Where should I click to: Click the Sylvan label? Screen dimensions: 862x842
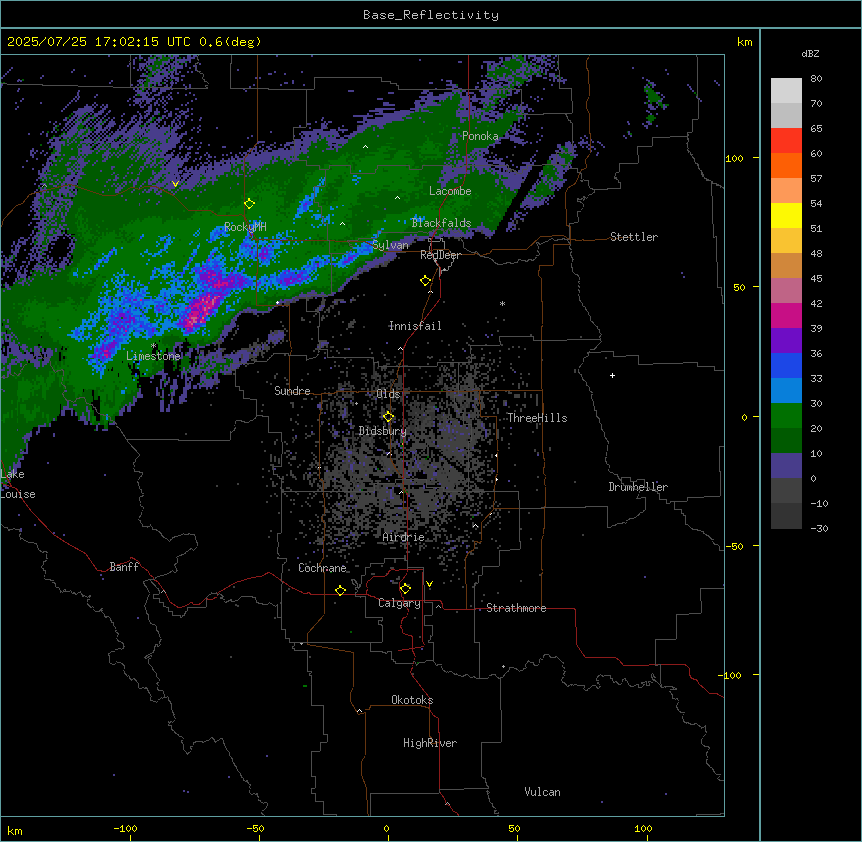390,246
